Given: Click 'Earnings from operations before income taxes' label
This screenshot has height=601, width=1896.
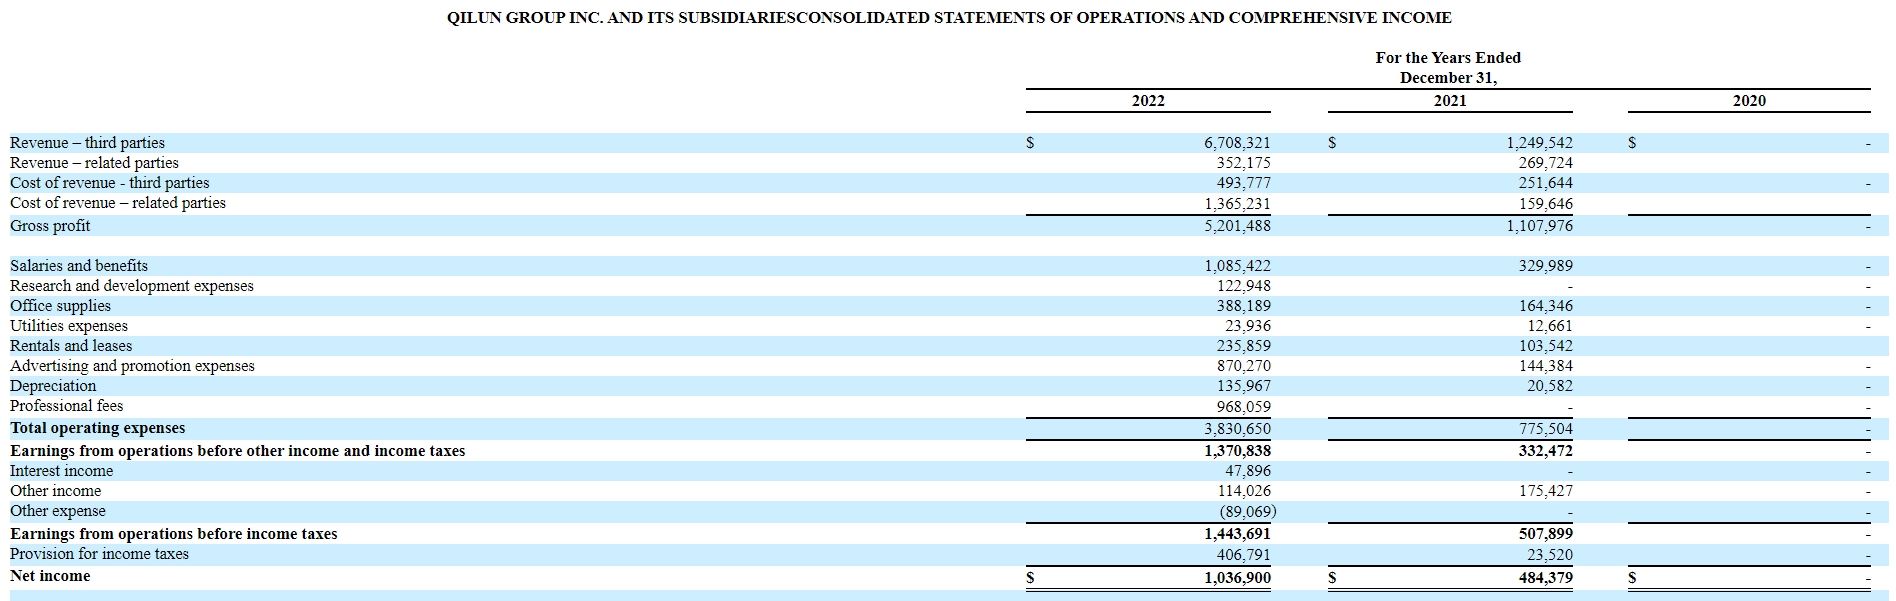Looking at the screenshot, I should tap(174, 534).
